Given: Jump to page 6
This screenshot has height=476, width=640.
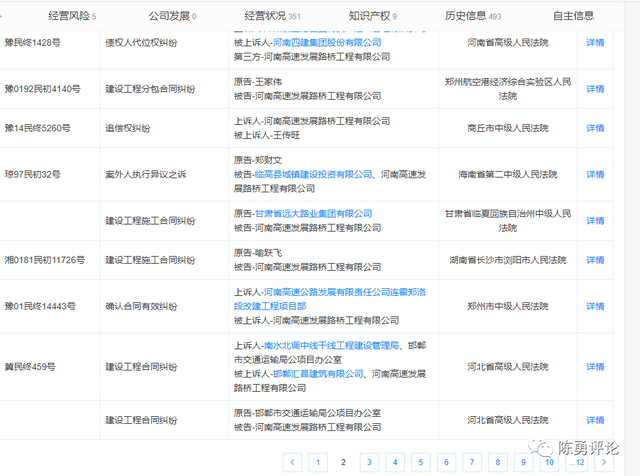Looking at the screenshot, I should click(x=447, y=462).
